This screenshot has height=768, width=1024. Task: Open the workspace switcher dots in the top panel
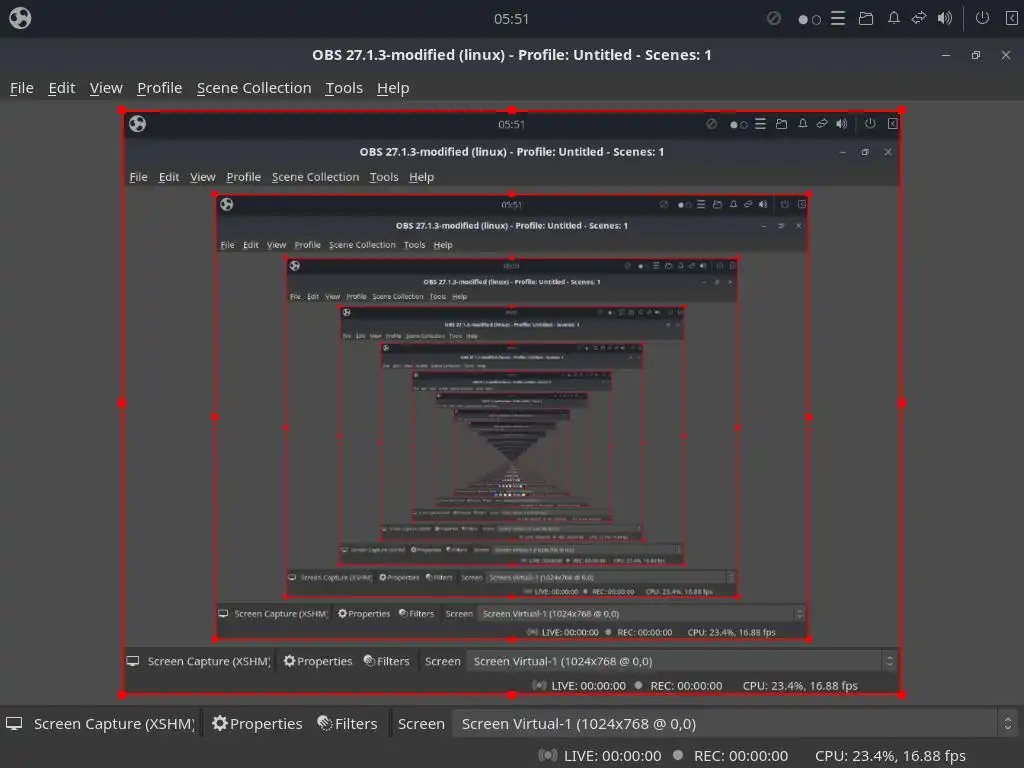click(809, 19)
